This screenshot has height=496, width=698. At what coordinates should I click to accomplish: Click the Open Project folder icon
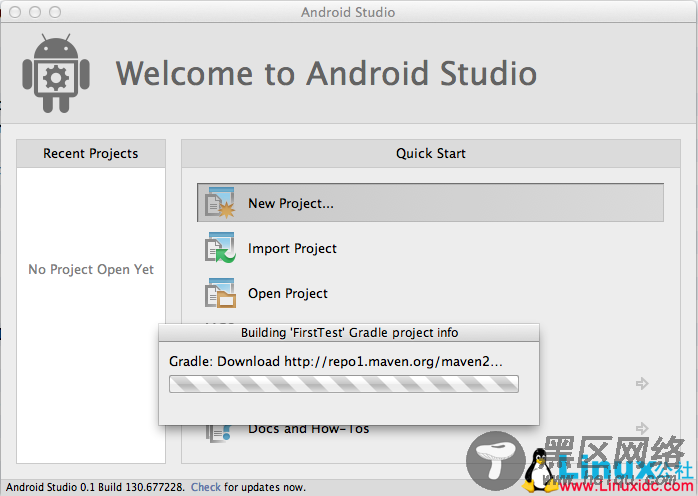(220, 293)
